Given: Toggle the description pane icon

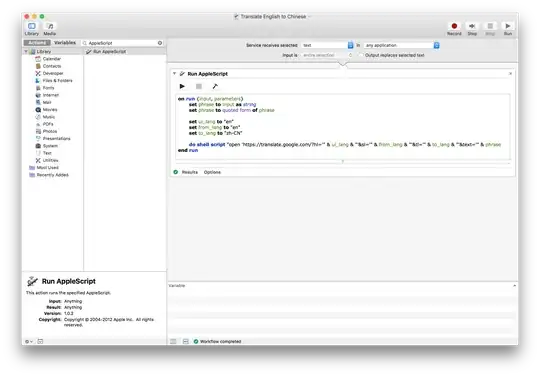Looking at the screenshot, I should 40,342.
